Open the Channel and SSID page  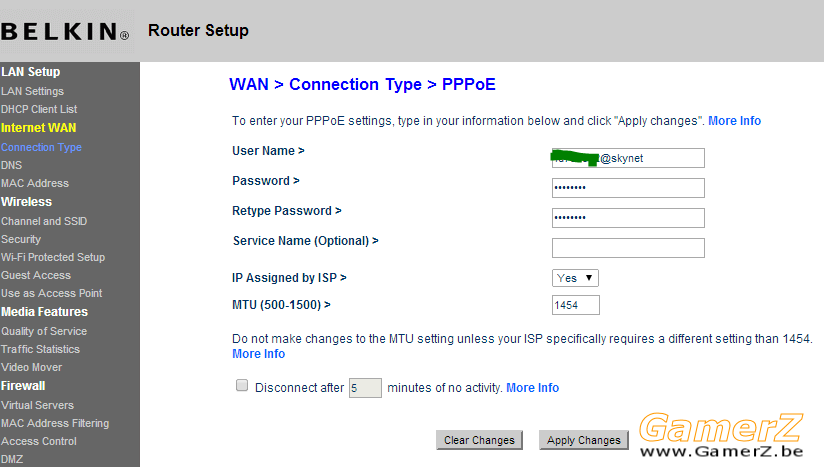tap(44, 222)
